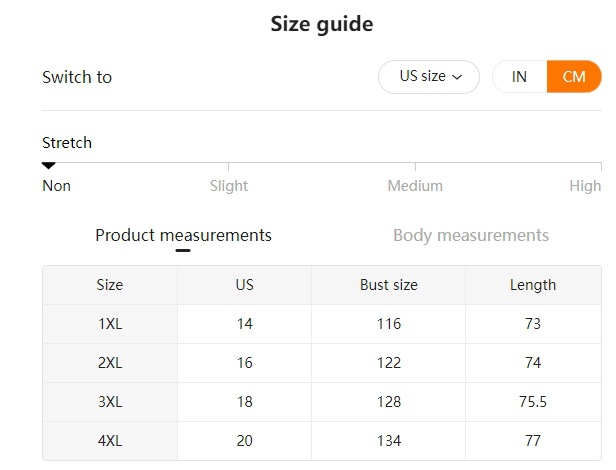Select the 3XL size cell

pos(110,402)
